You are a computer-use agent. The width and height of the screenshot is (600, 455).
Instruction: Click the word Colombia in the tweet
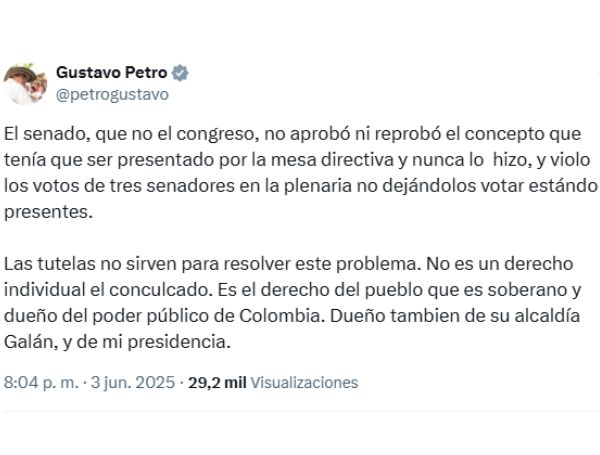[x=280, y=316]
